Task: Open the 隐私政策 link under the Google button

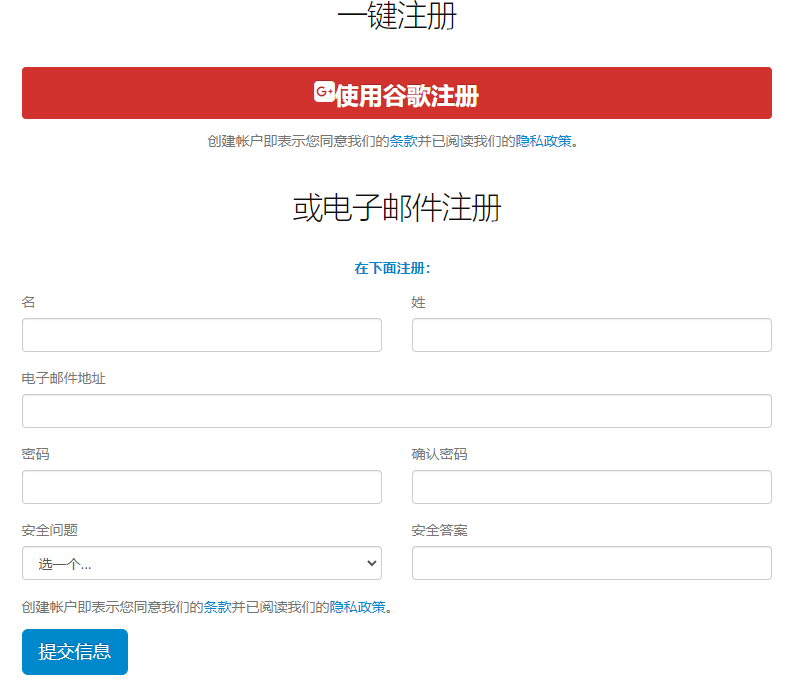Action: (543, 141)
